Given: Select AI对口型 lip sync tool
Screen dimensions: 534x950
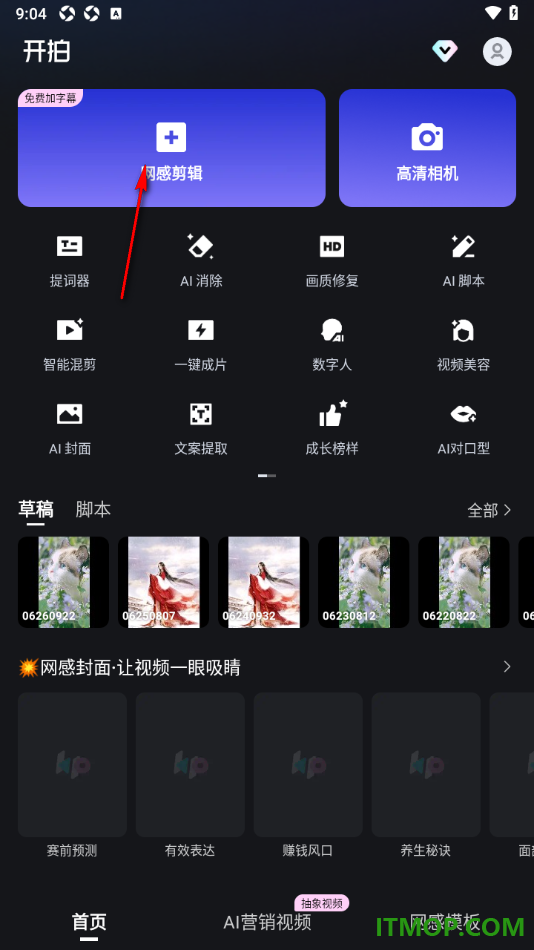Looking at the screenshot, I should (464, 429).
